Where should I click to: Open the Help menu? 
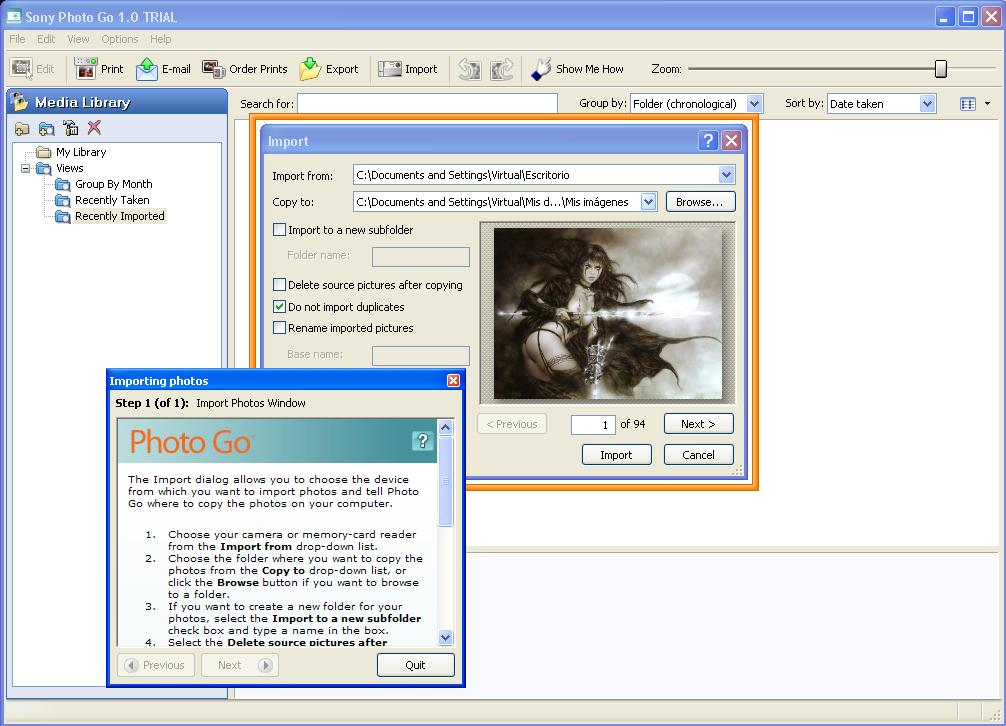tap(160, 39)
